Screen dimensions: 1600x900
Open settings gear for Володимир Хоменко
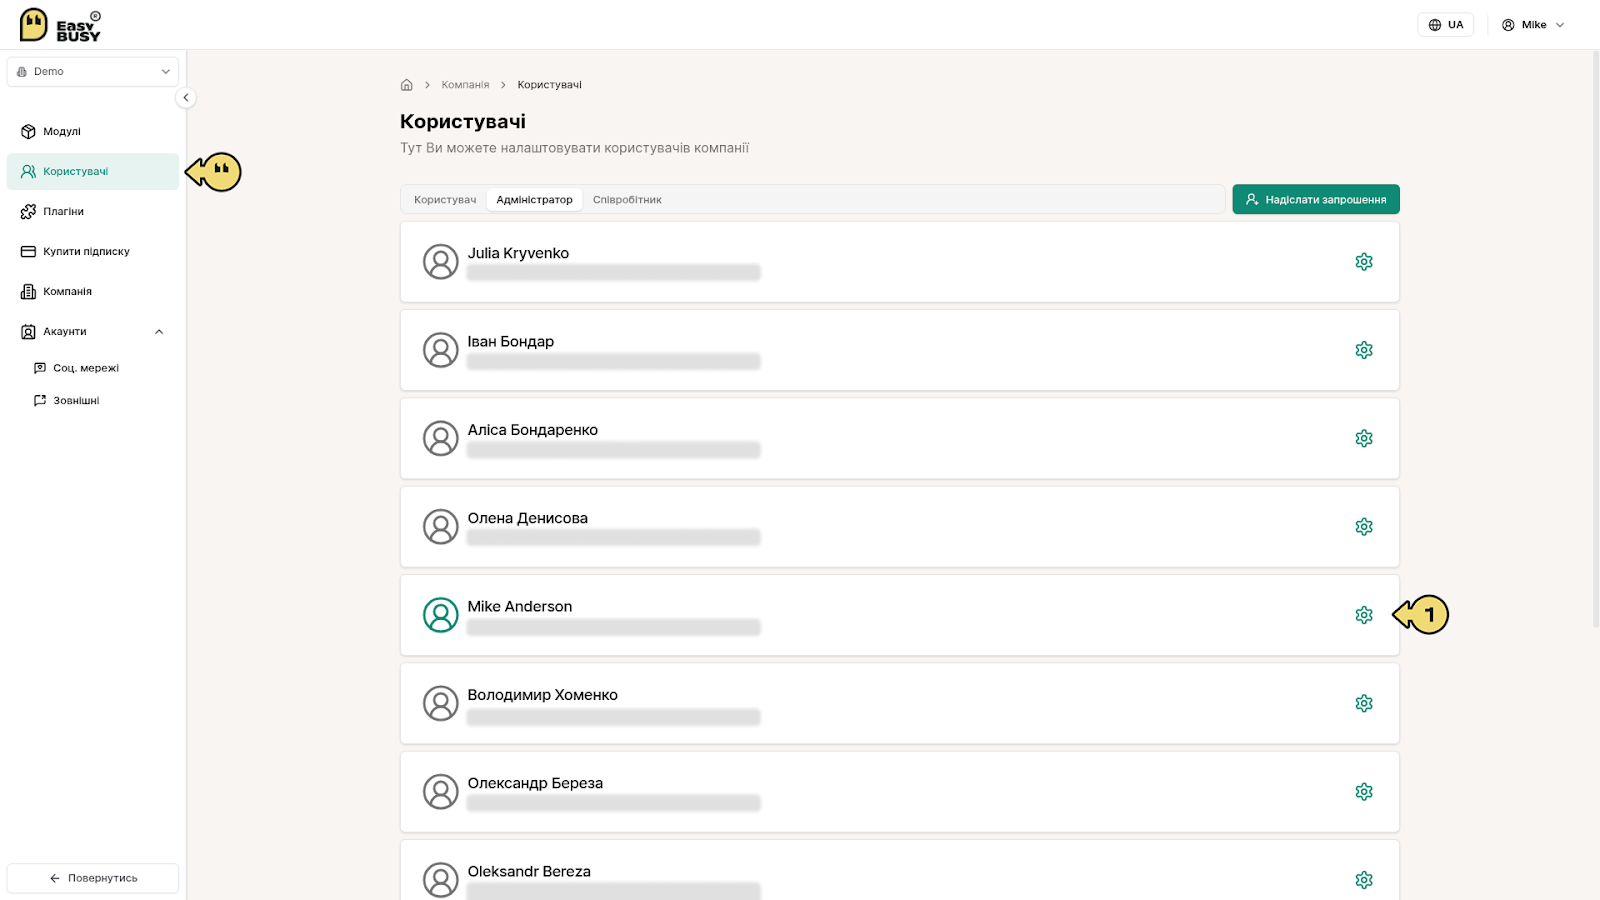(x=1364, y=703)
